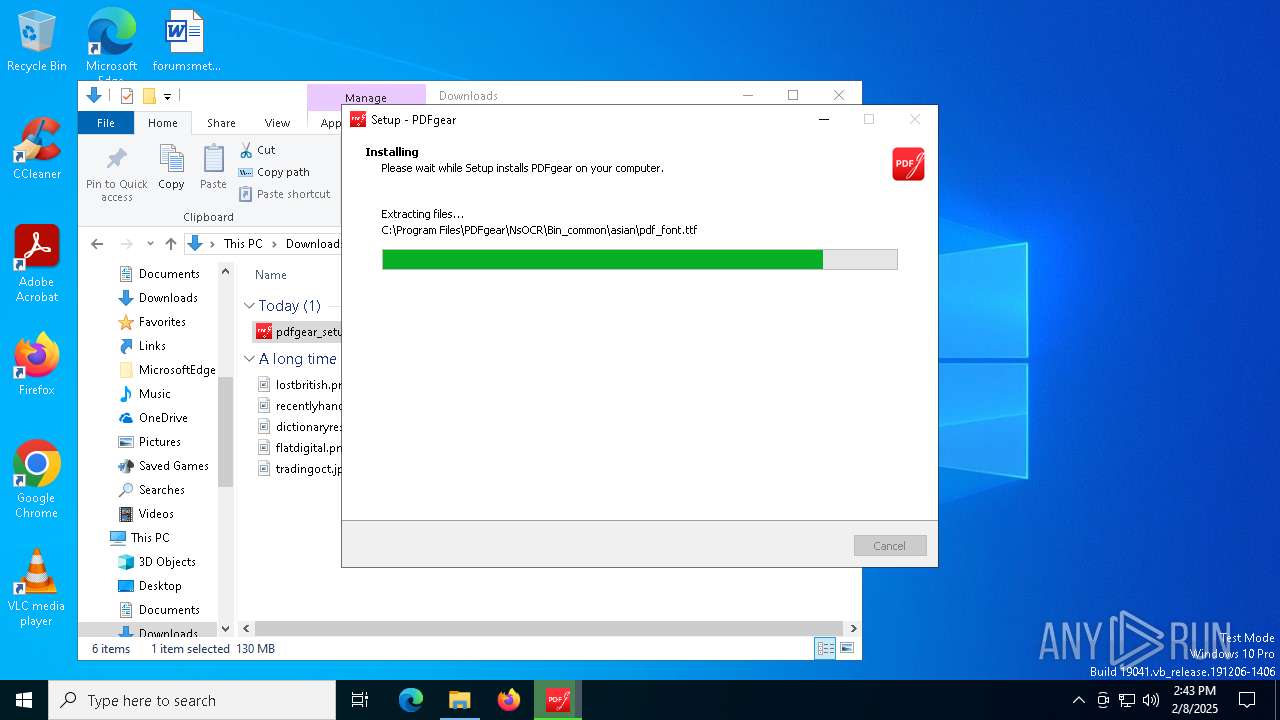Switch Explorer to details view icon
This screenshot has width=1280, height=720.
825,649
